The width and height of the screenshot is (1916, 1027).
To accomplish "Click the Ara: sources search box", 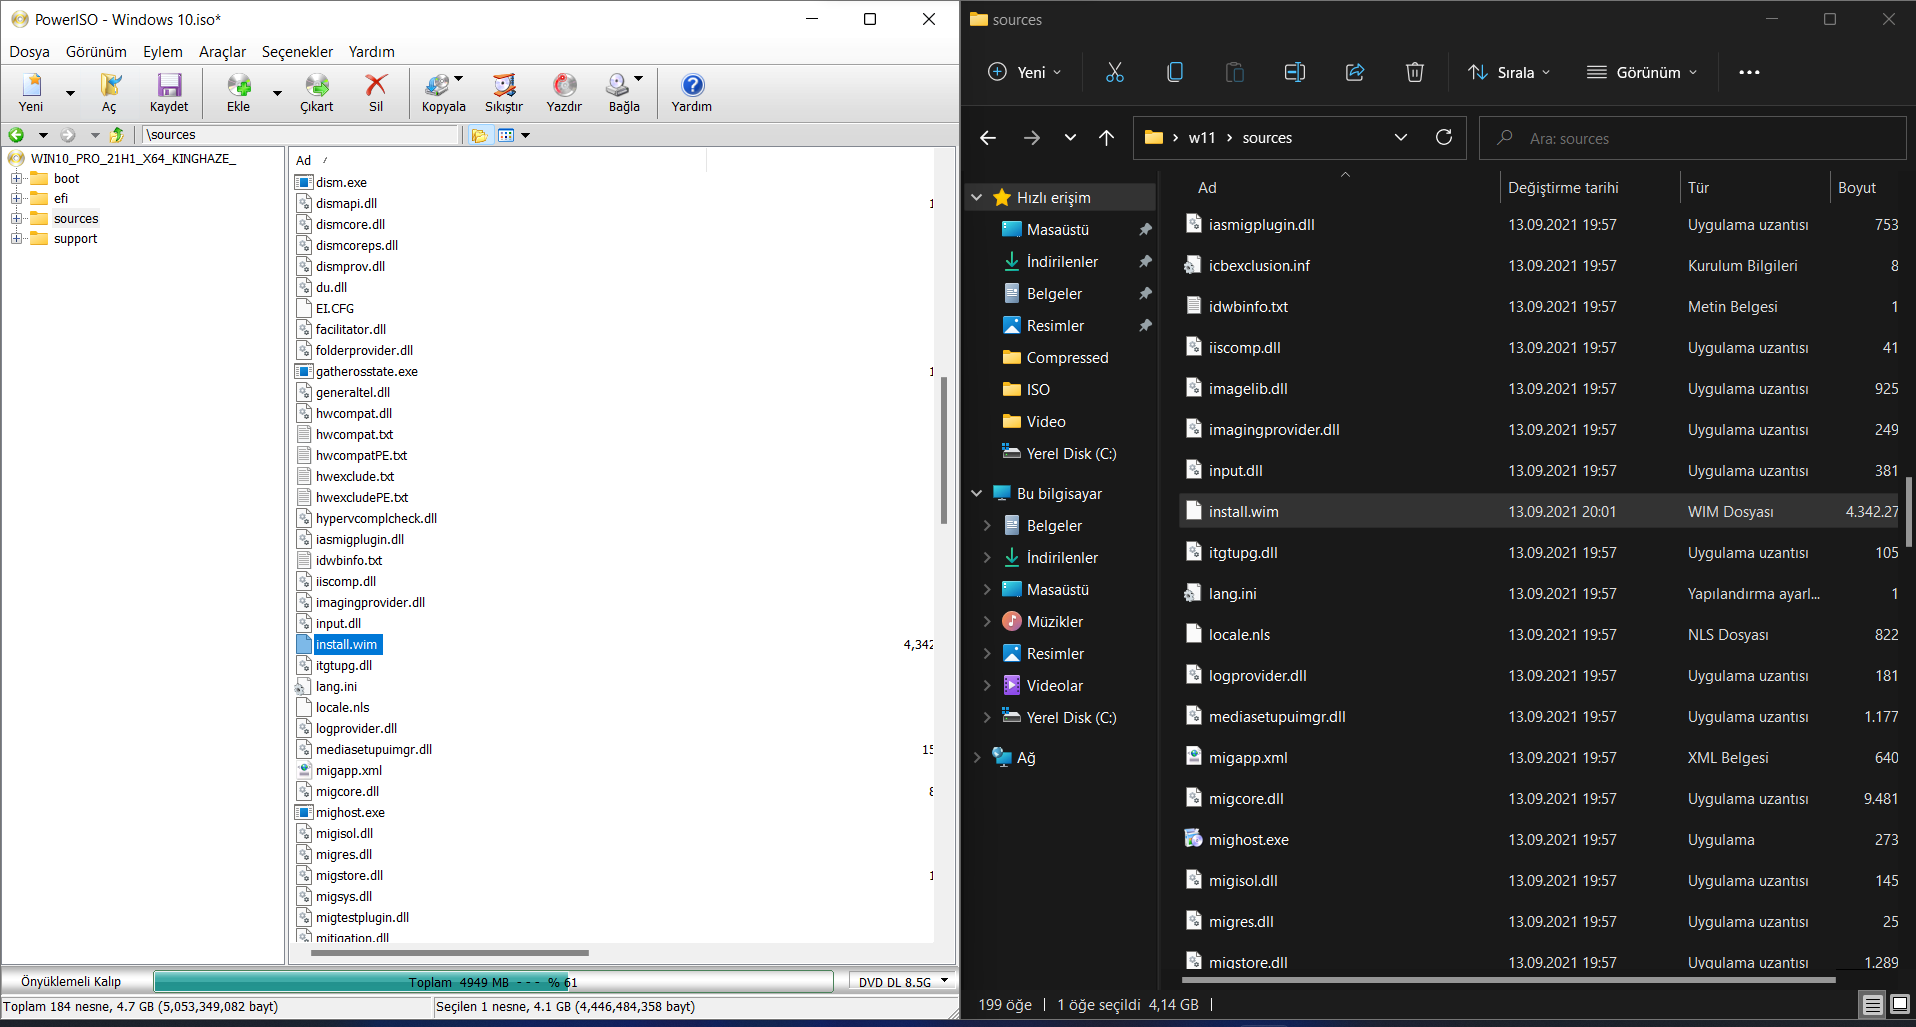I will pyautogui.click(x=1692, y=138).
